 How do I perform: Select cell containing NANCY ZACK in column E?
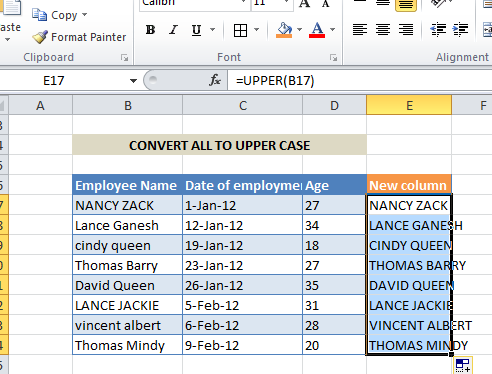pos(409,205)
